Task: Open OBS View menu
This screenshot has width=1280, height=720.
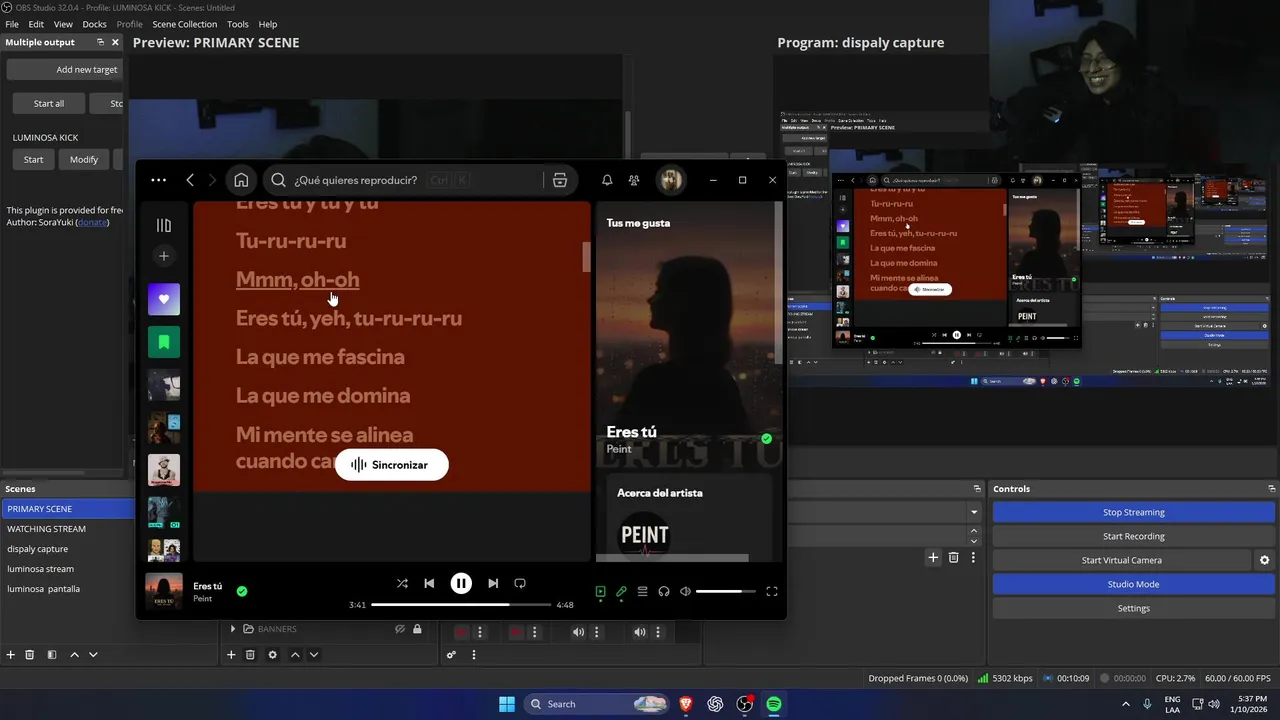Action: pyautogui.click(x=63, y=24)
